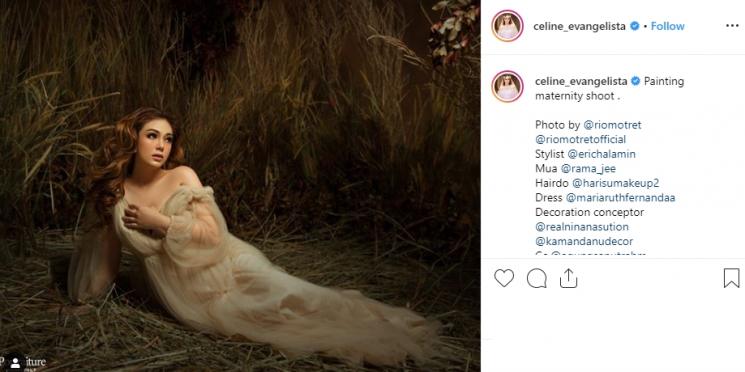This screenshot has width=745, height=372.
Task: Share the post via the share icon
Action: click(x=568, y=278)
